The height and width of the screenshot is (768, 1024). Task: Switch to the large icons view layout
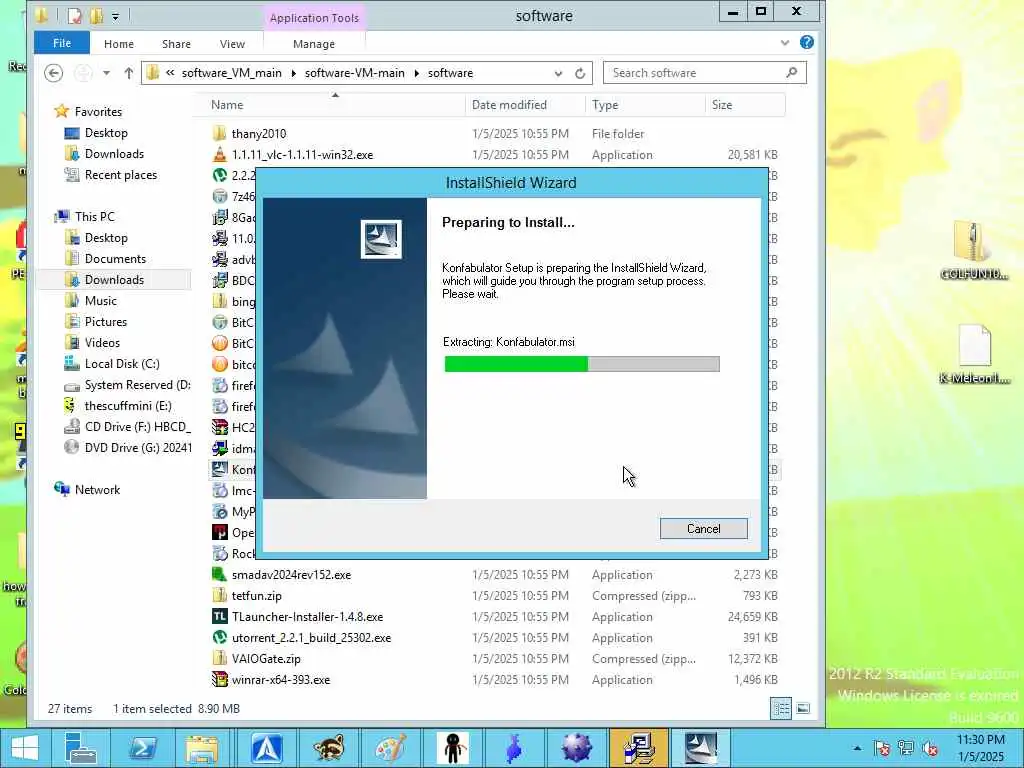(x=803, y=708)
